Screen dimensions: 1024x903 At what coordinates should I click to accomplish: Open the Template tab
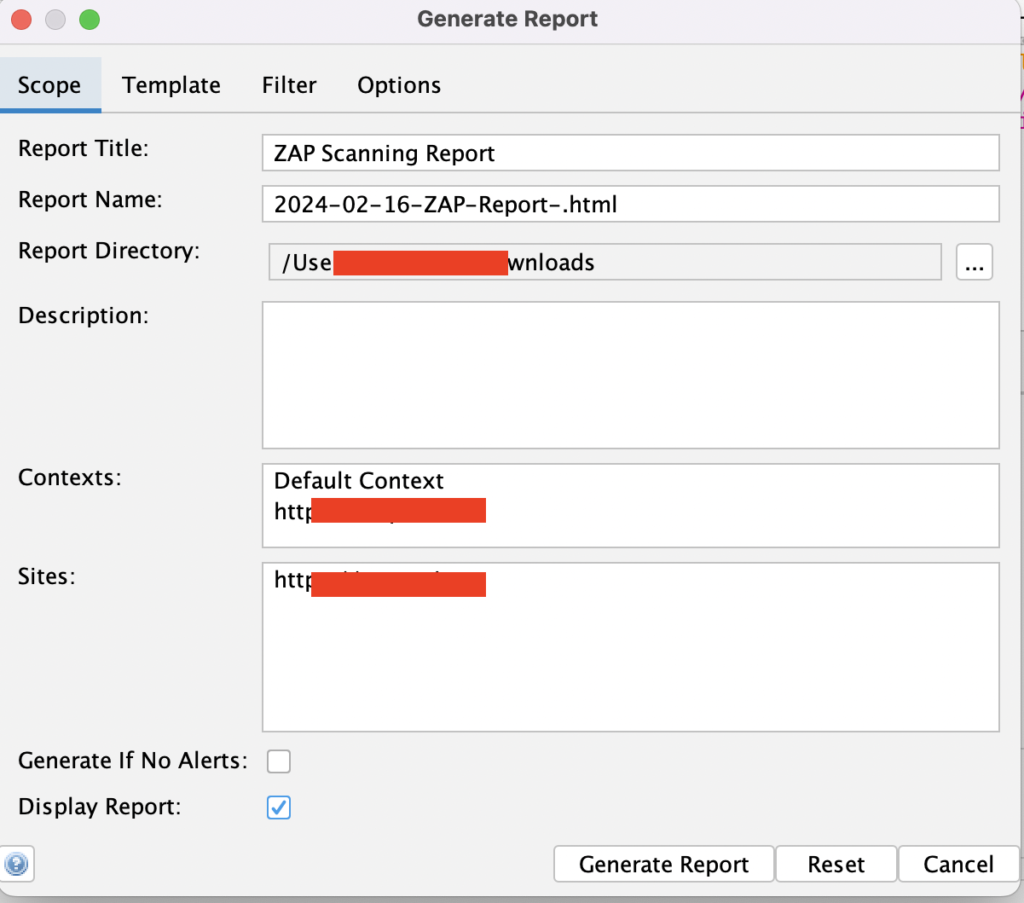(x=171, y=85)
